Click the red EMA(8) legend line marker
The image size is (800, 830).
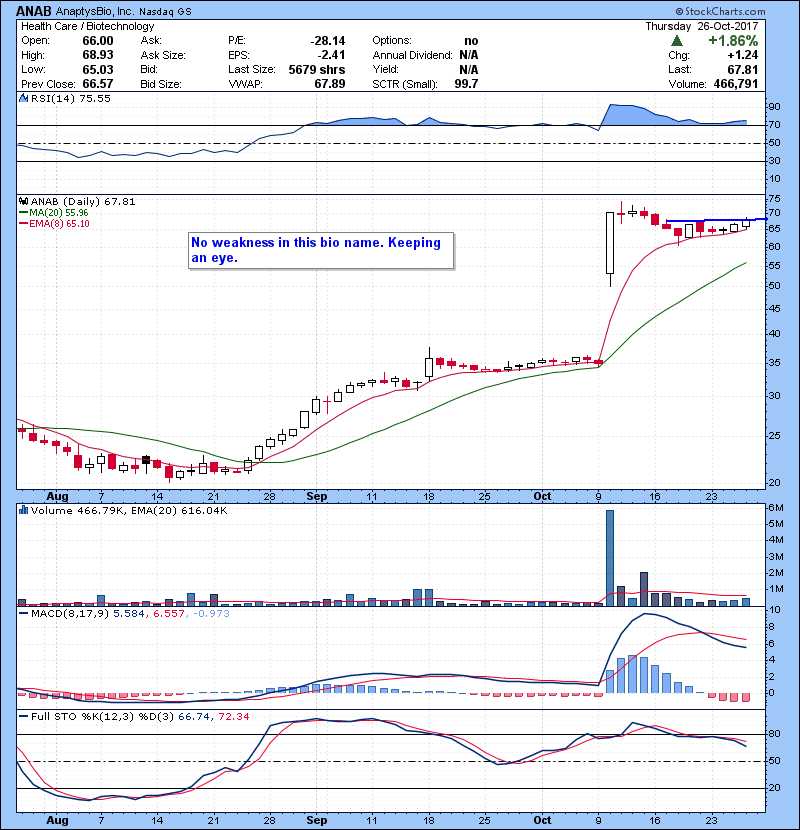[x=23, y=224]
